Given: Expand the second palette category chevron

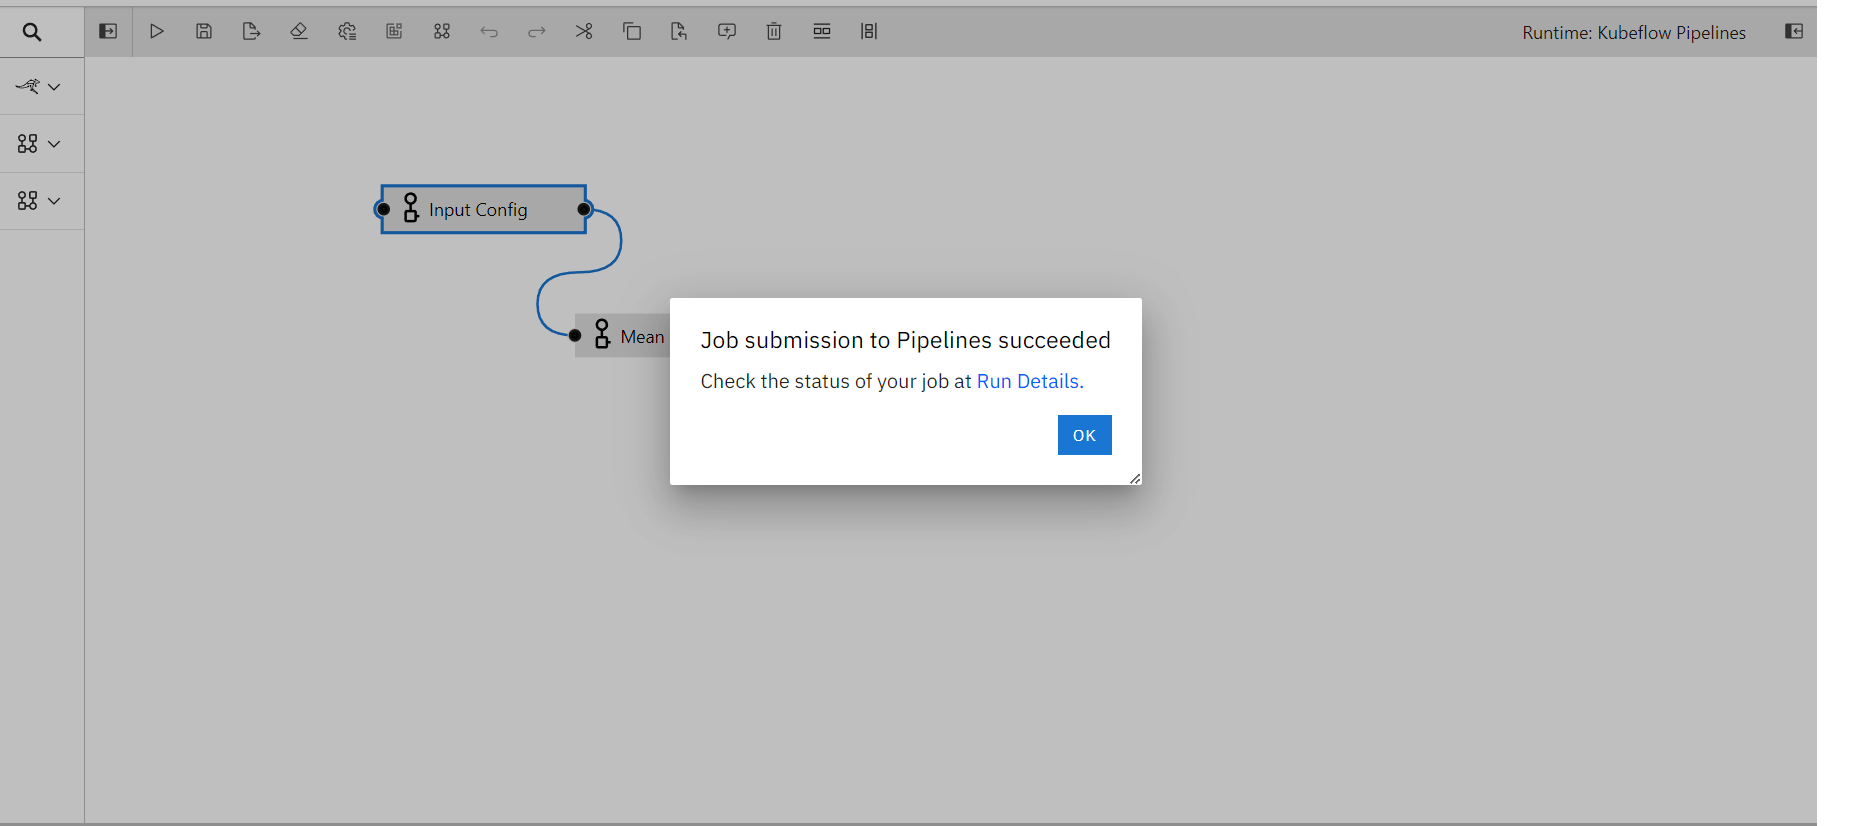Looking at the screenshot, I should click(x=54, y=144).
